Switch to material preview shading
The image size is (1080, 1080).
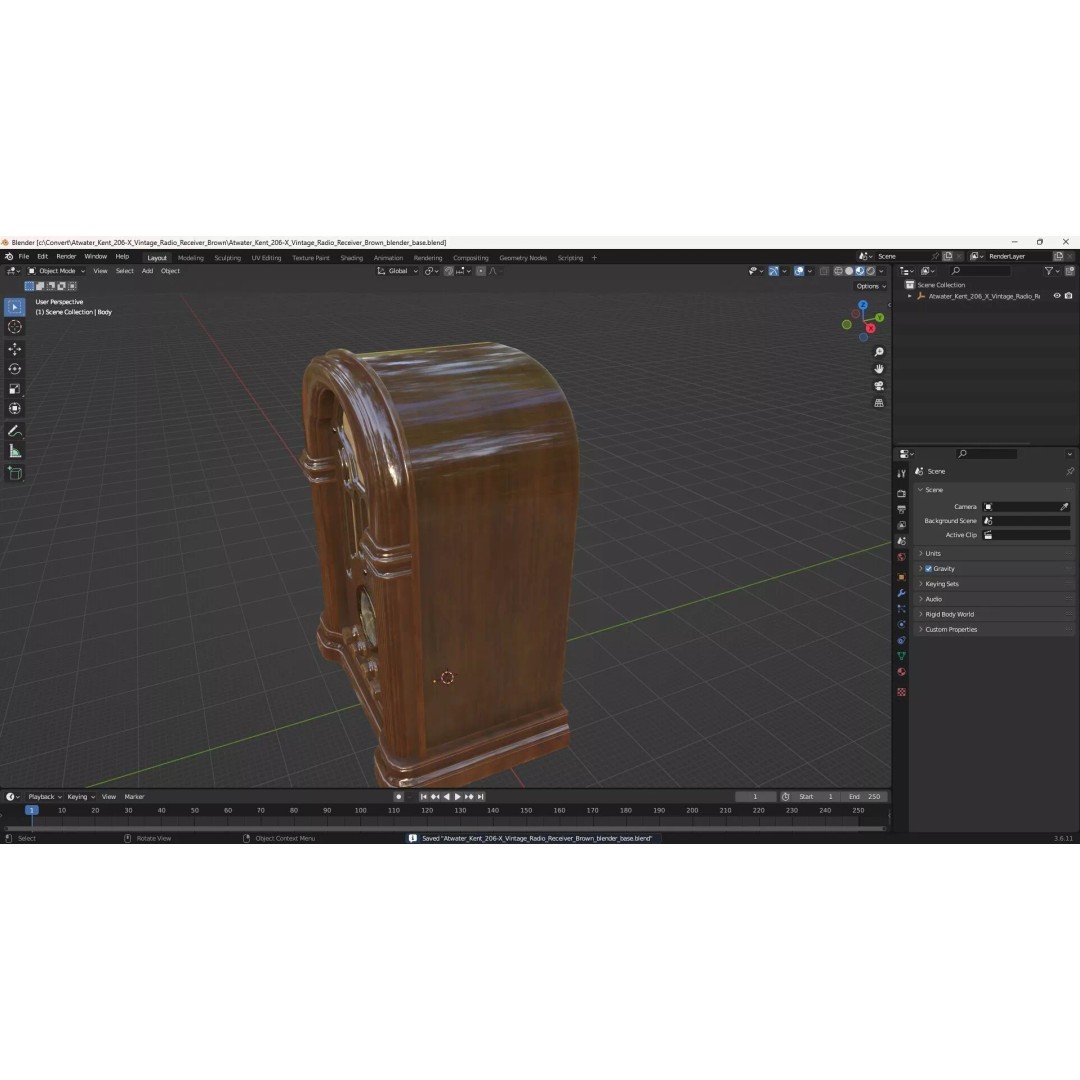pos(860,271)
